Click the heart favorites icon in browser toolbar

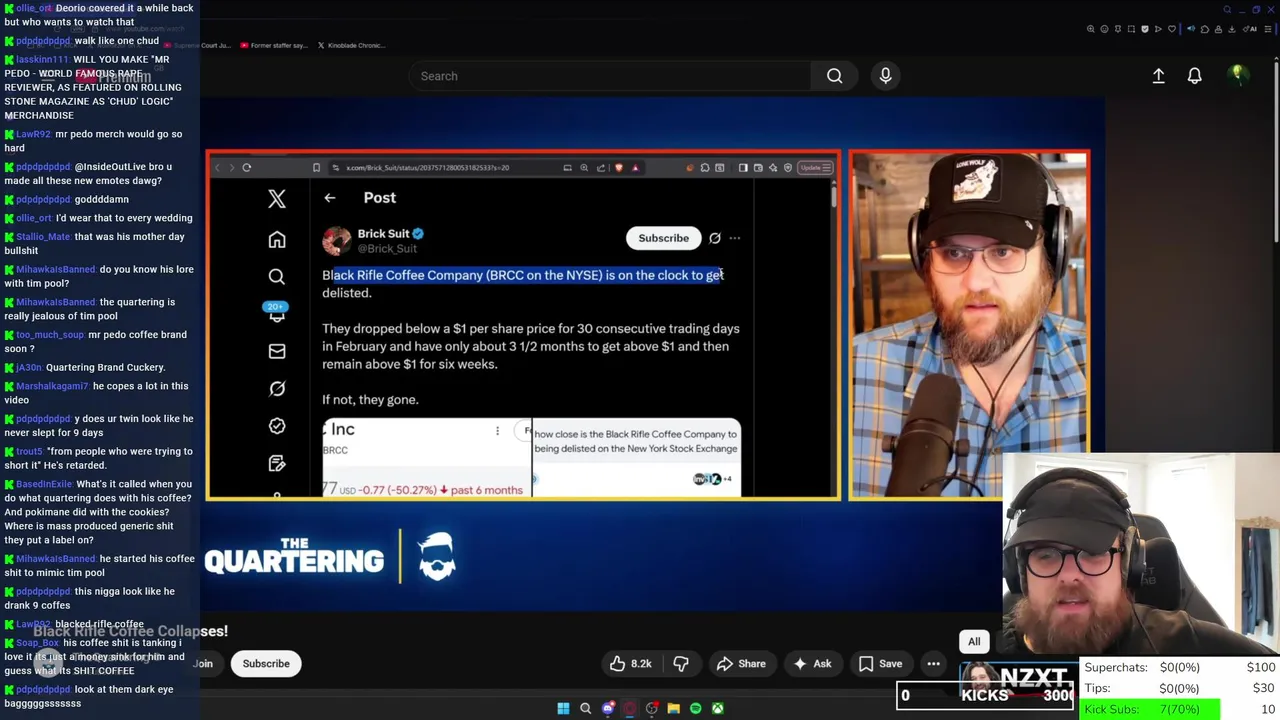point(1172,29)
